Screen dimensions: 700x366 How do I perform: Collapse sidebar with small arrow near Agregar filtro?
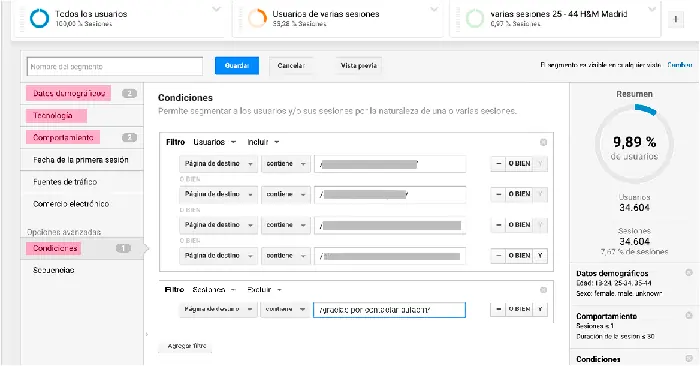click(146, 334)
